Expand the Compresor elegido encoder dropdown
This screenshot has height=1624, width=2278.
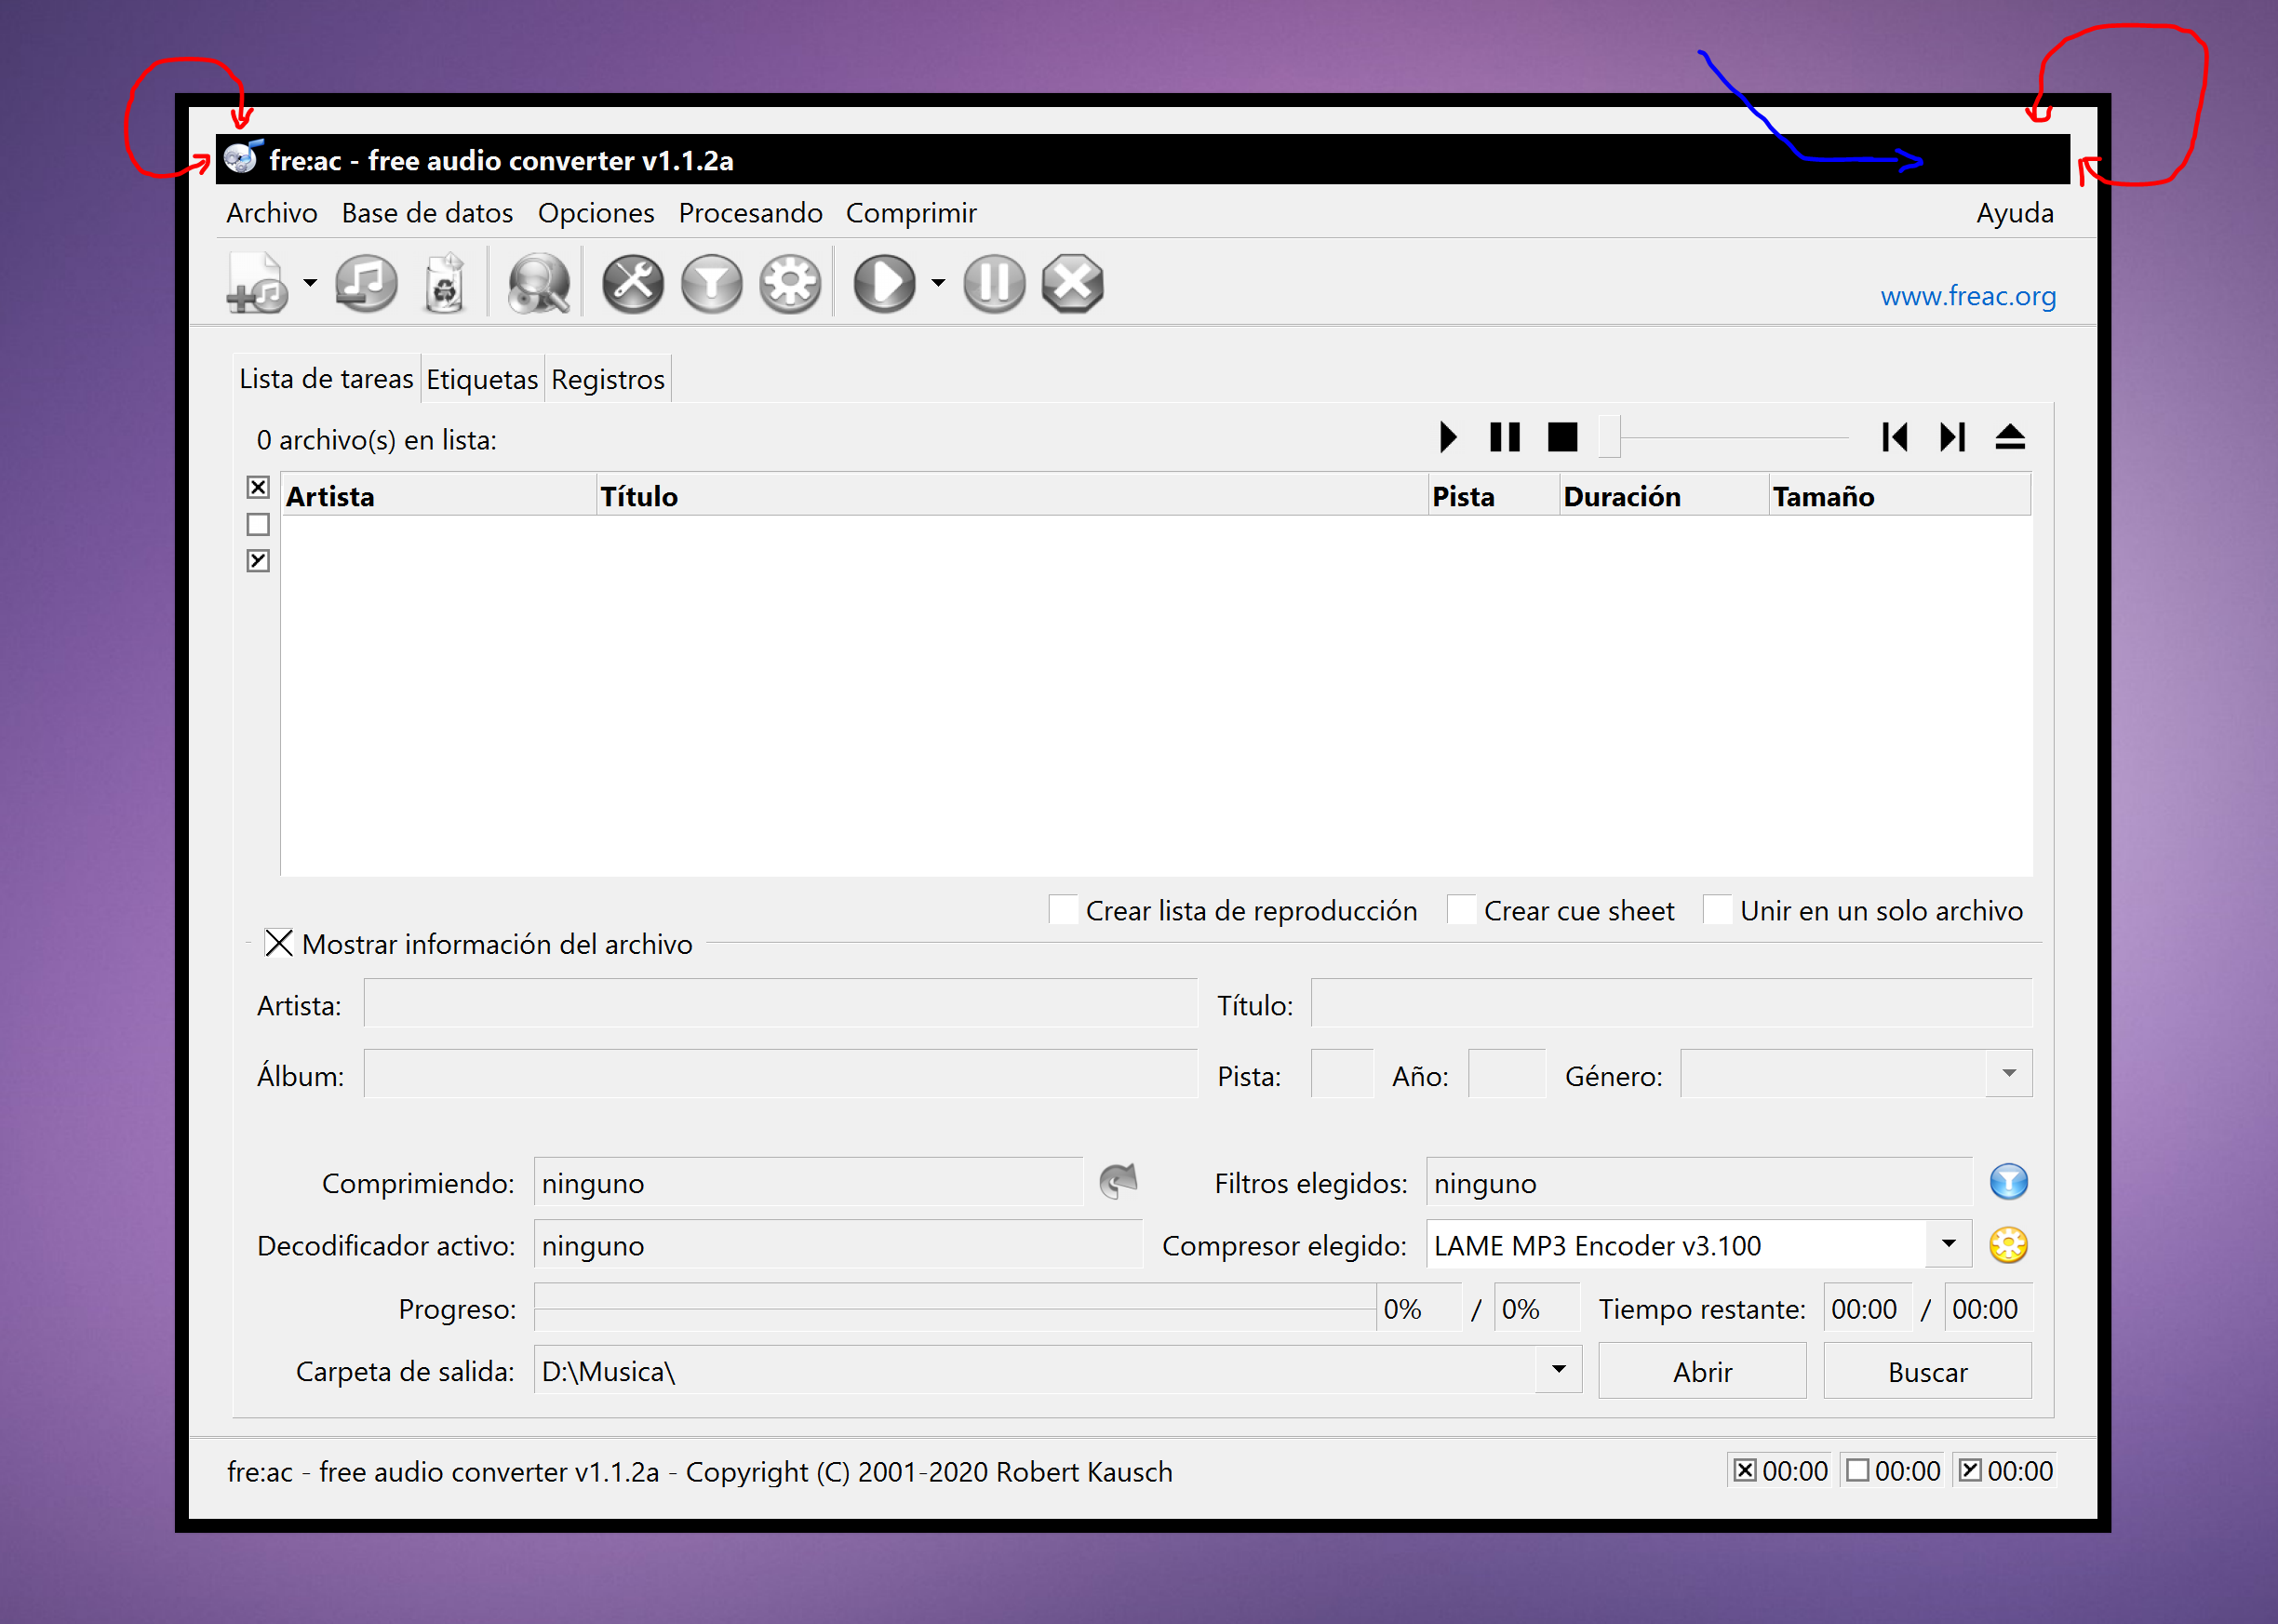1949,1244
